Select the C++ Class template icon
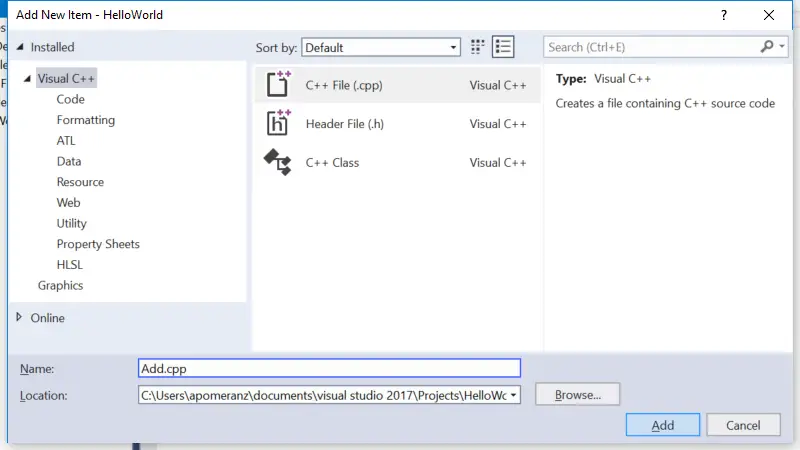This screenshot has width=800, height=450. point(278,162)
